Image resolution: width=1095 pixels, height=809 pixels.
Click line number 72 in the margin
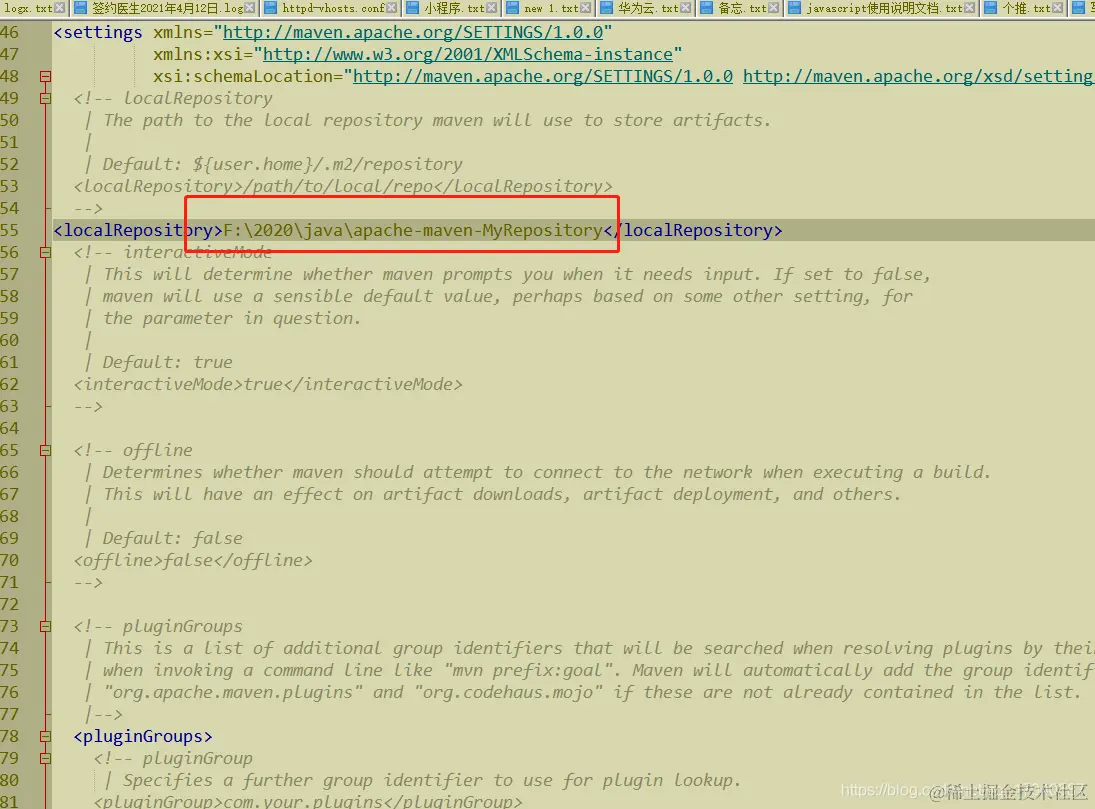coord(10,604)
